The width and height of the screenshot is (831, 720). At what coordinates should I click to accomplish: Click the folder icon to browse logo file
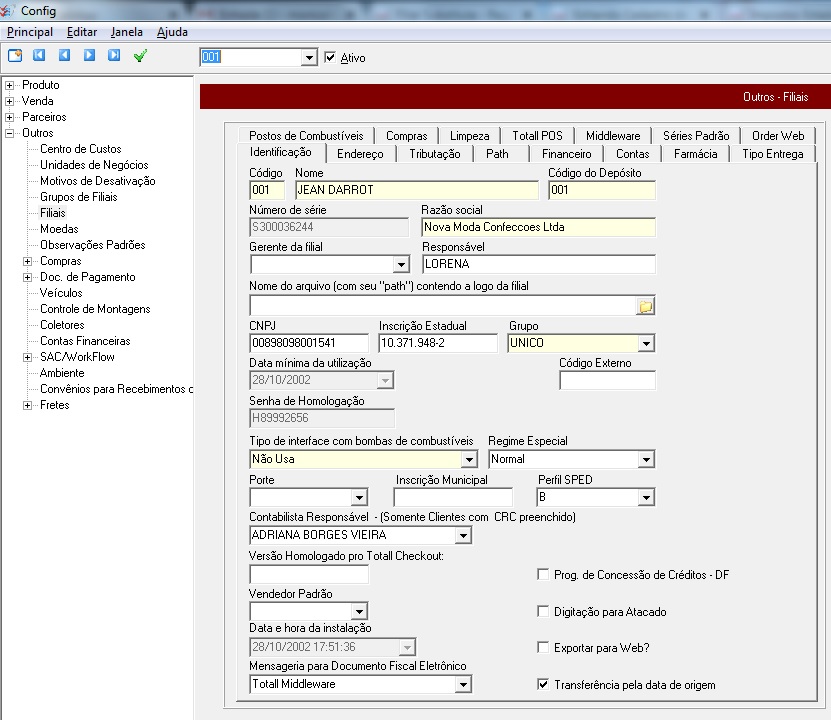click(x=646, y=306)
